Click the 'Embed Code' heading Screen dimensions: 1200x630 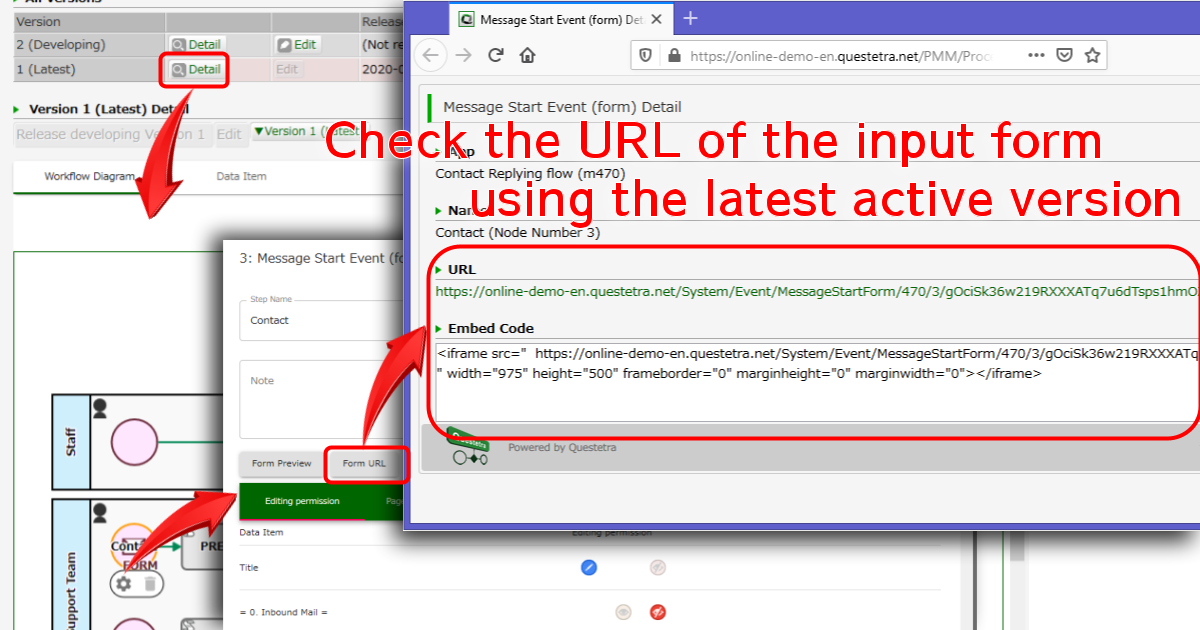point(491,328)
